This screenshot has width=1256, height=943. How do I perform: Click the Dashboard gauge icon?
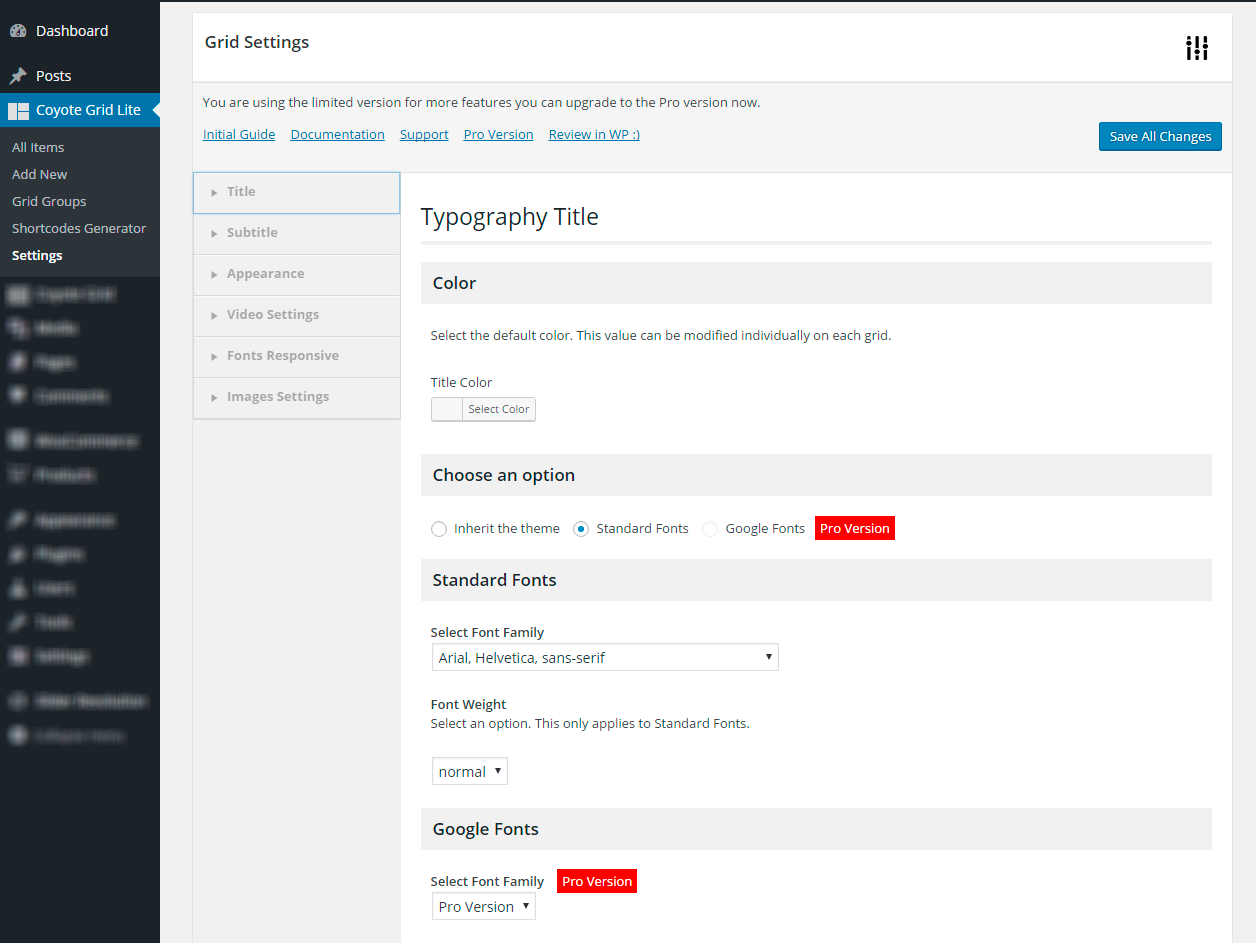[x=18, y=31]
